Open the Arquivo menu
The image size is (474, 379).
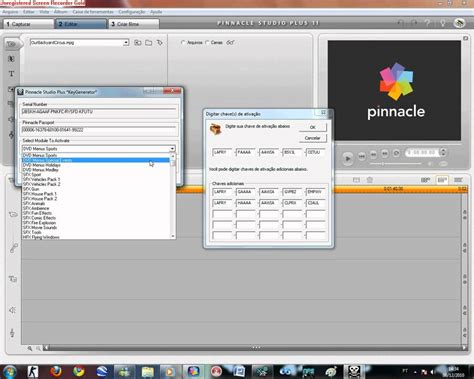pos(10,12)
